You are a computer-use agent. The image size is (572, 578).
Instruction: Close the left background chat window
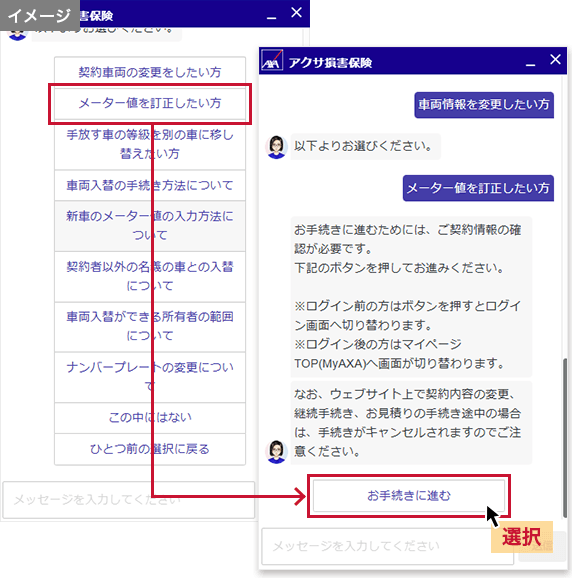coord(296,13)
